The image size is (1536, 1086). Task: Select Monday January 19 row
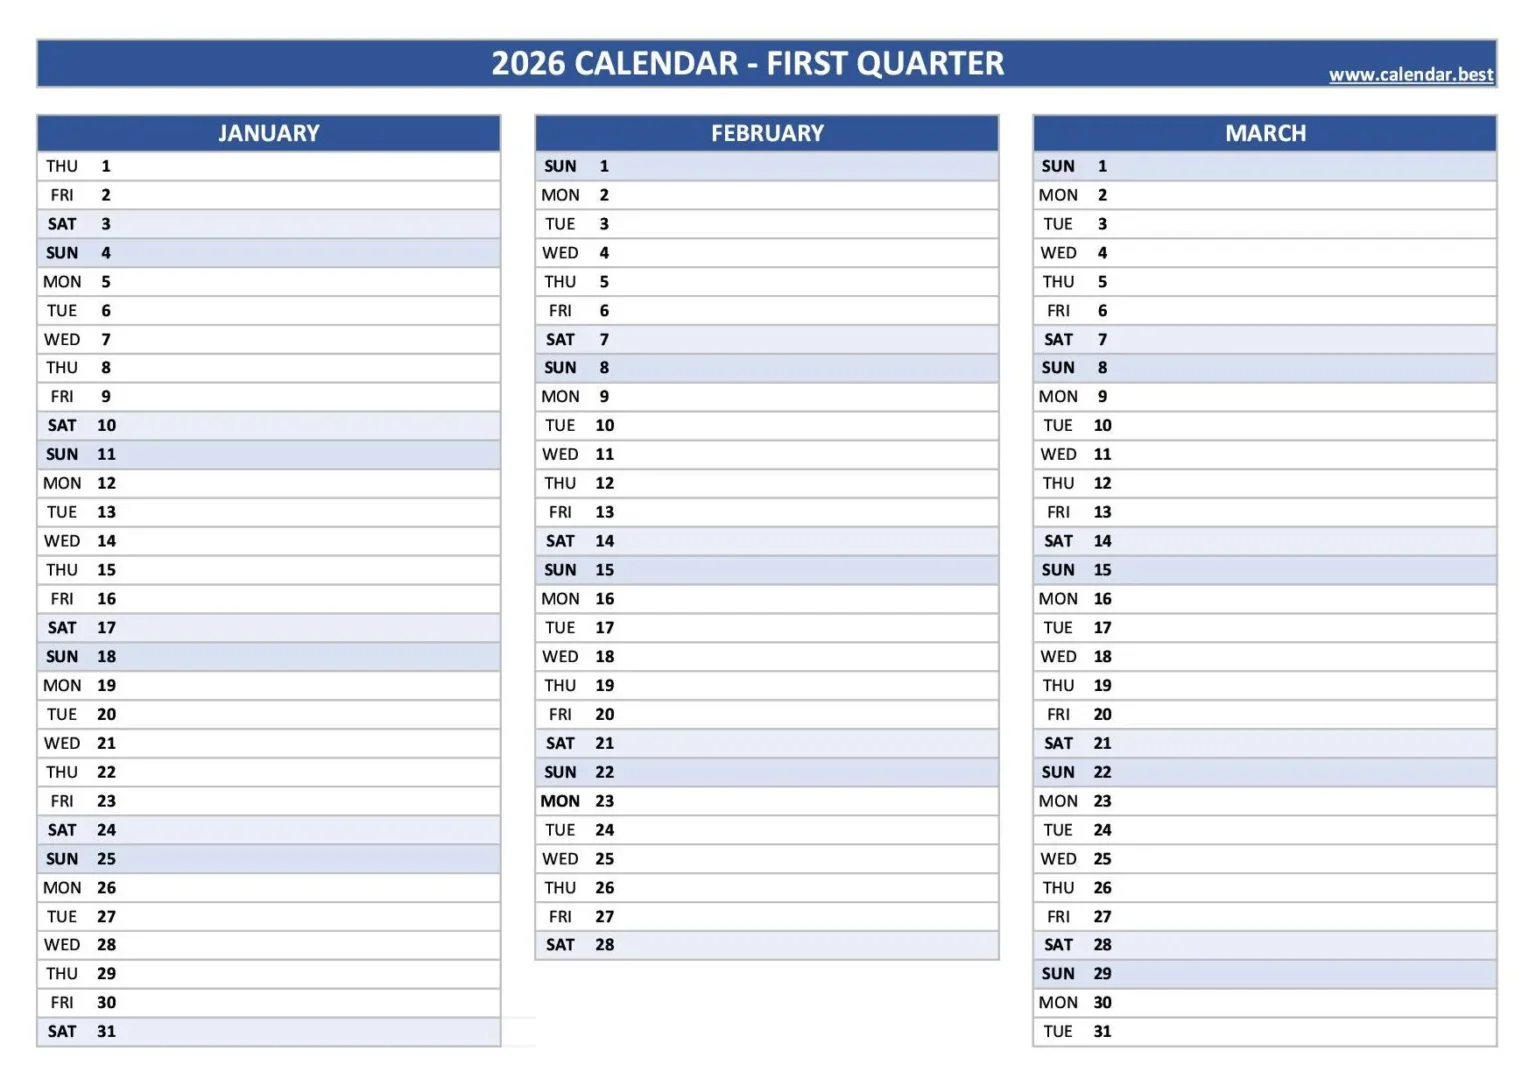[268, 686]
